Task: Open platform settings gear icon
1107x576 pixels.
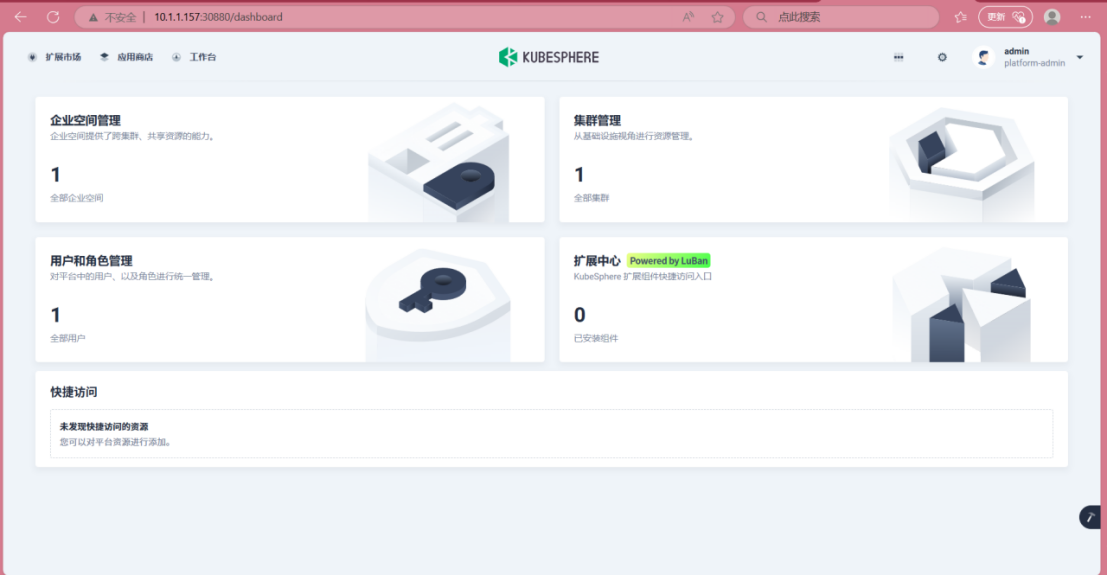Action: (942, 57)
